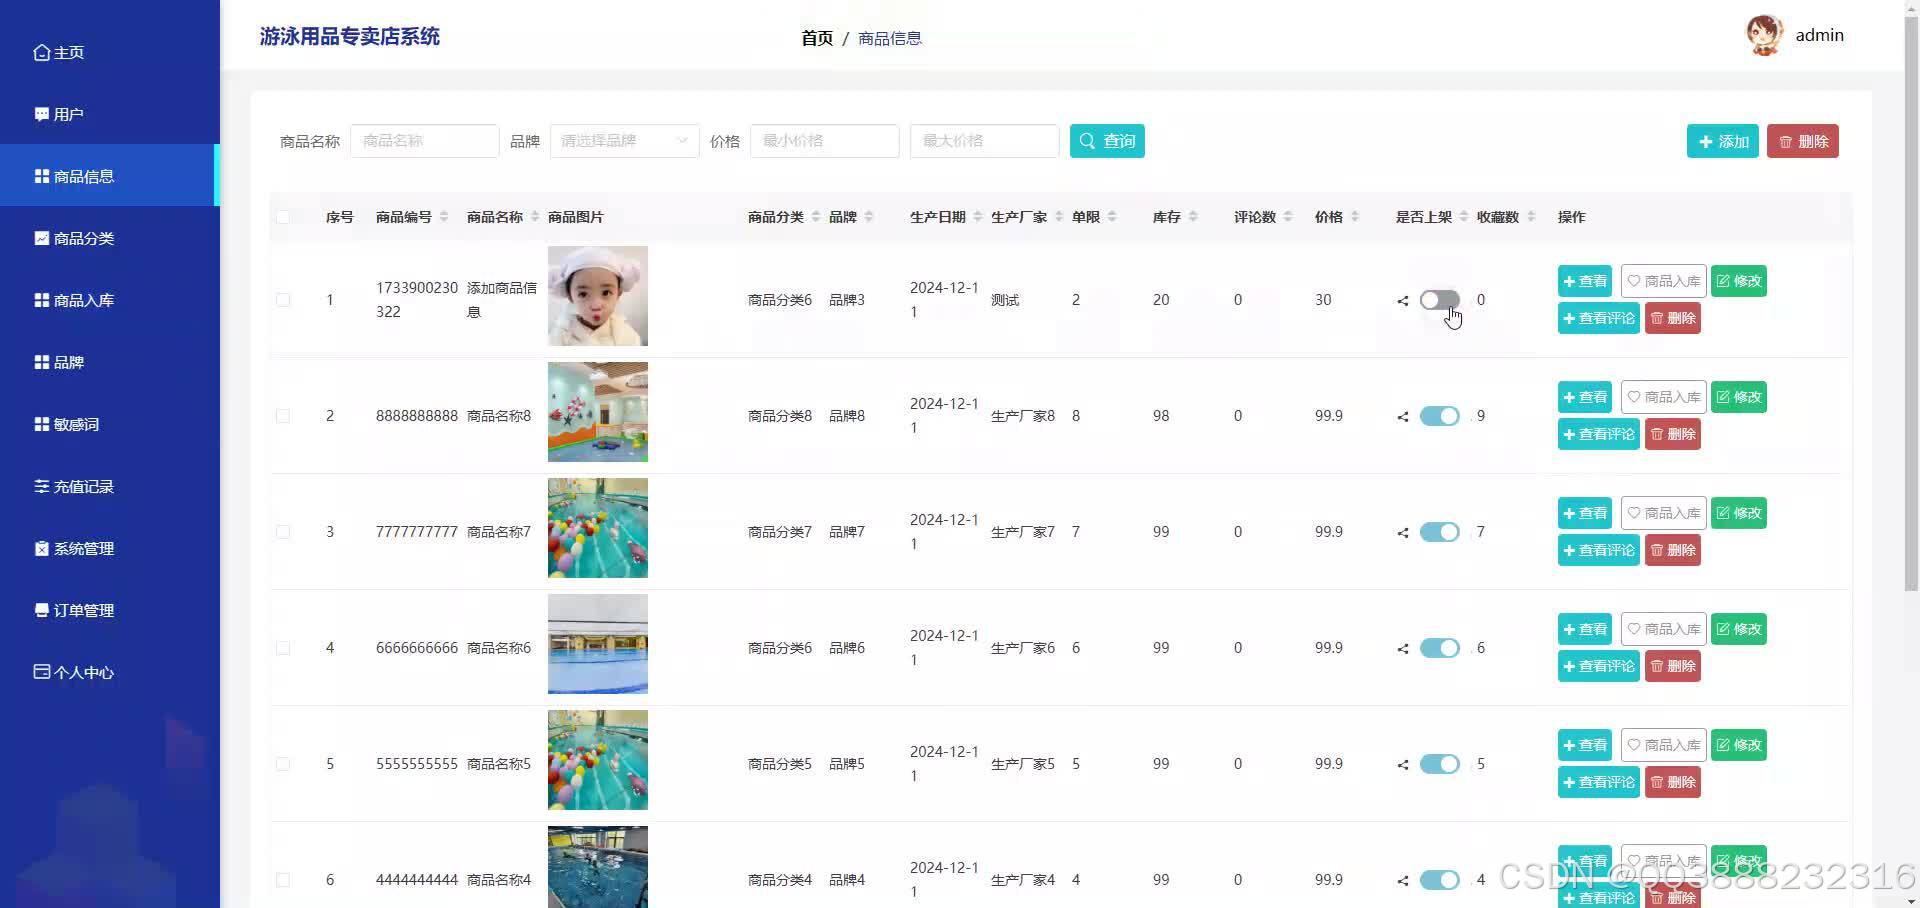
Task: Click the 系统管理 sidebar icon
Action: pos(41,548)
